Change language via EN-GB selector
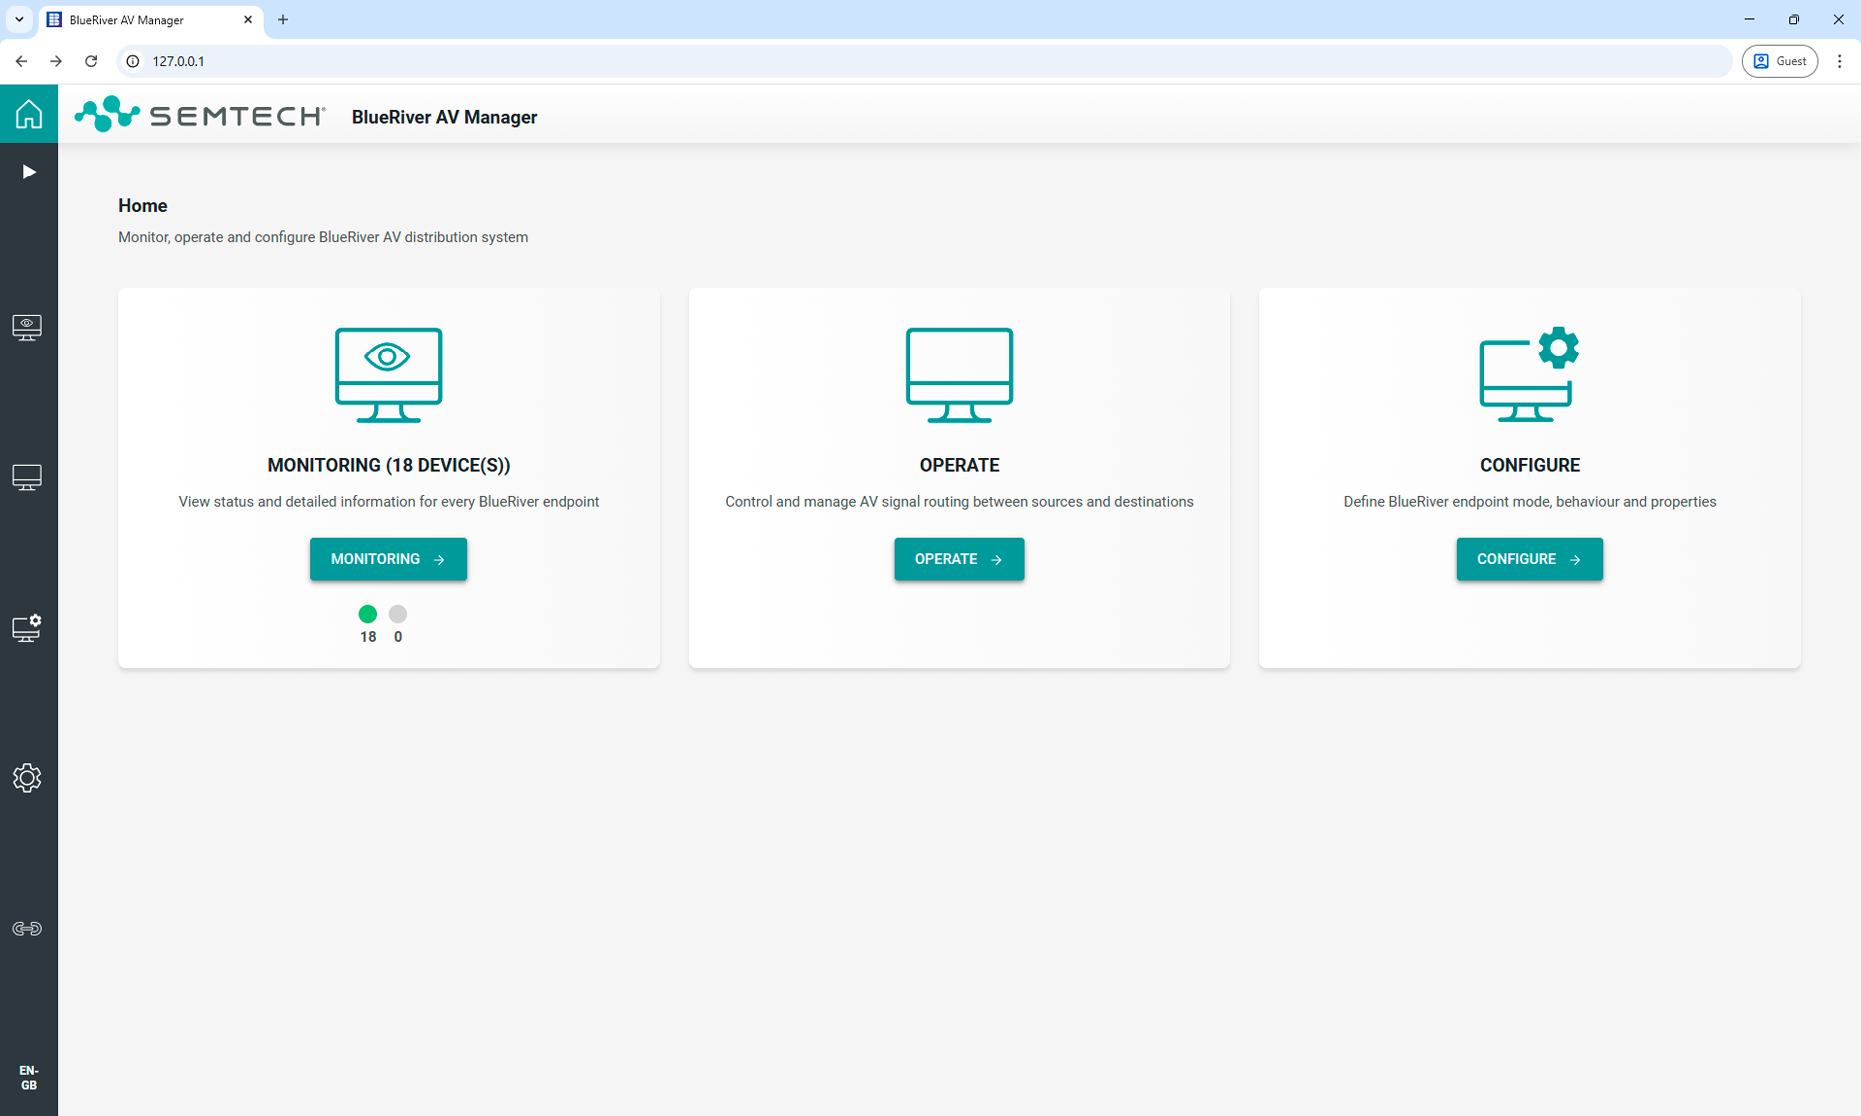 pos(28,1078)
